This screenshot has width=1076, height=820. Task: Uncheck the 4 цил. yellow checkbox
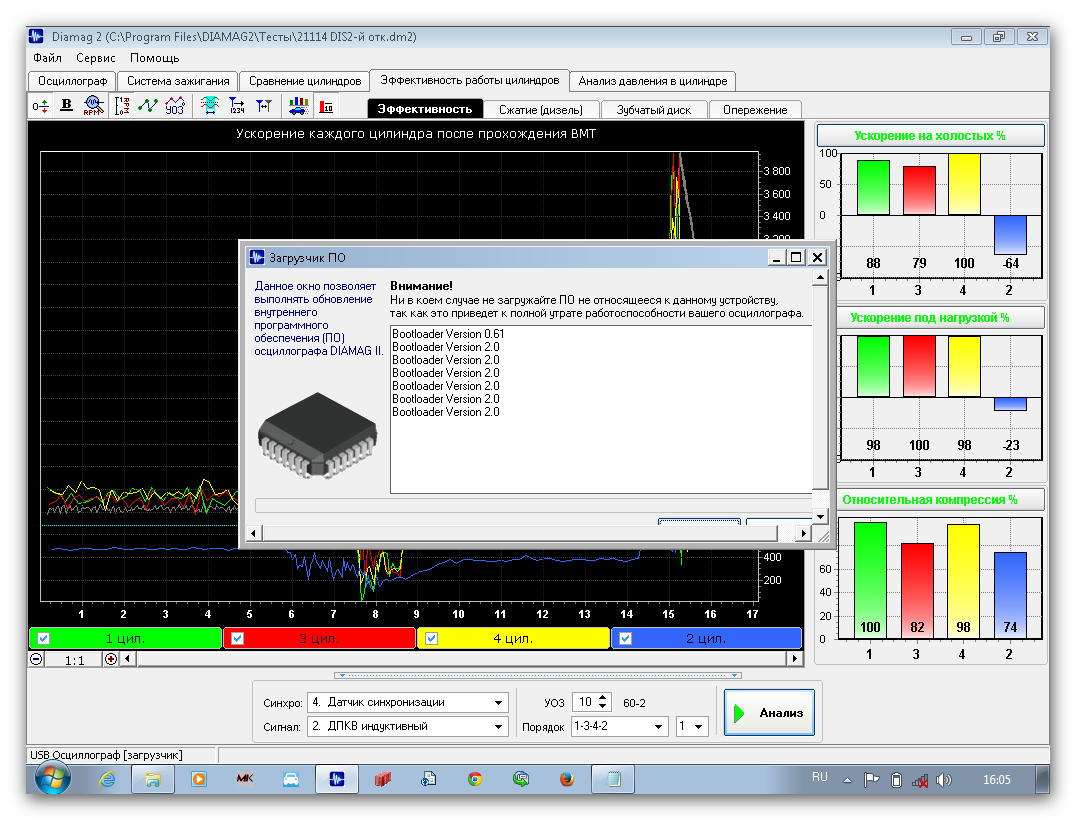tap(432, 639)
